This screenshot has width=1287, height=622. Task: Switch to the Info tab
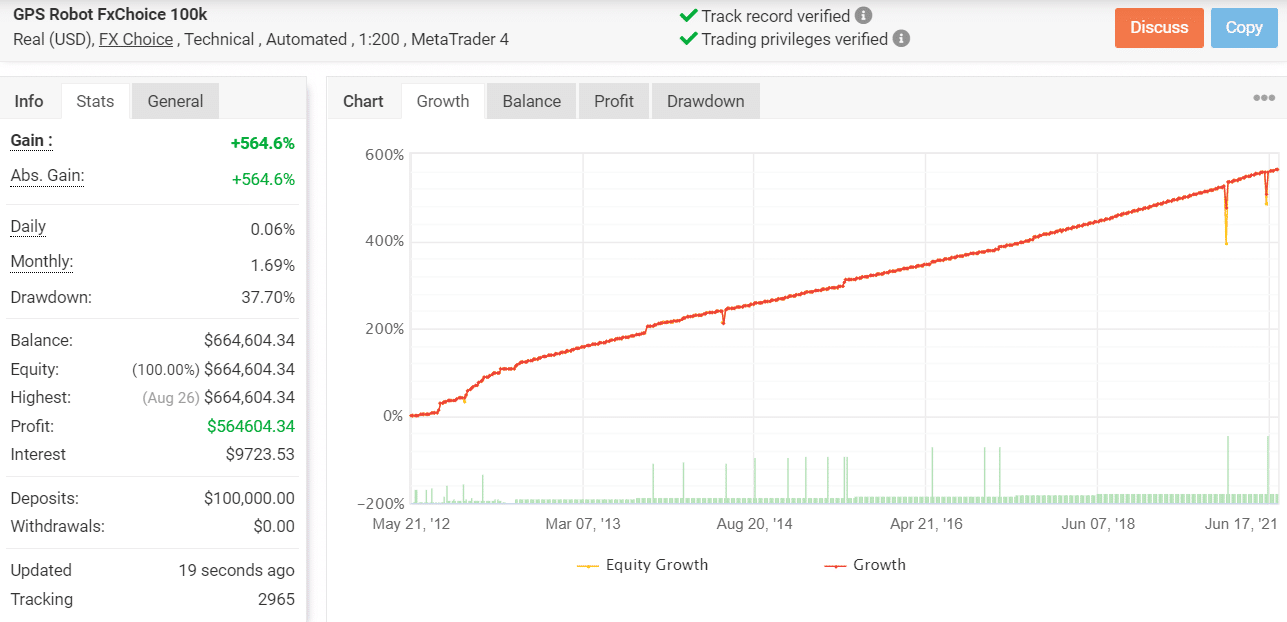coord(29,101)
